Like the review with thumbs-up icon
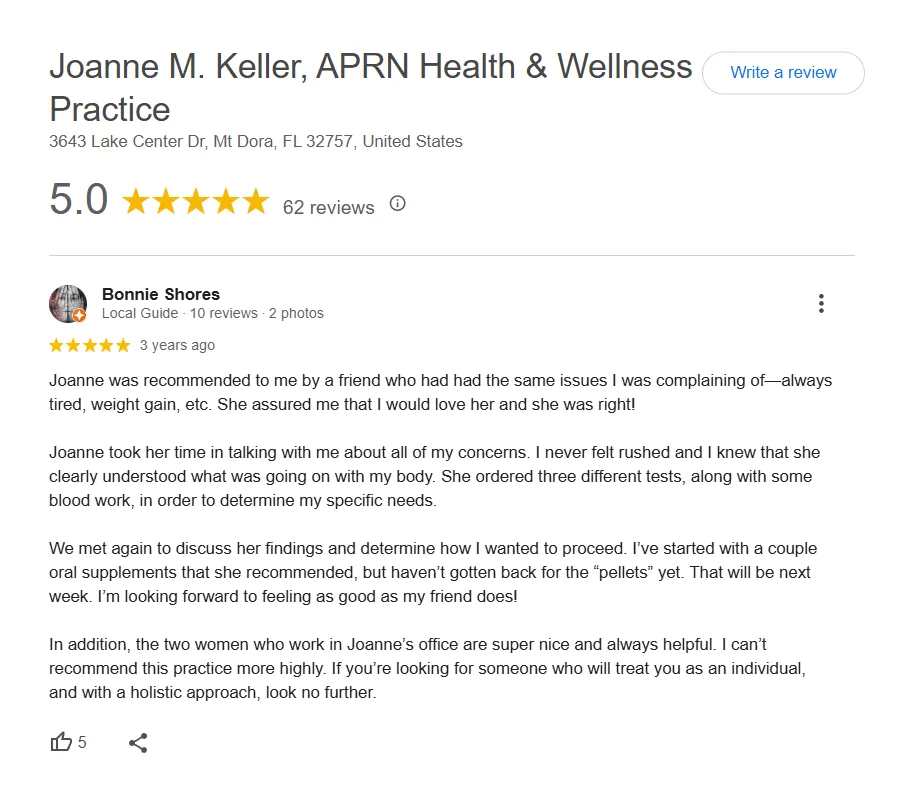915x786 pixels. click(x=61, y=742)
